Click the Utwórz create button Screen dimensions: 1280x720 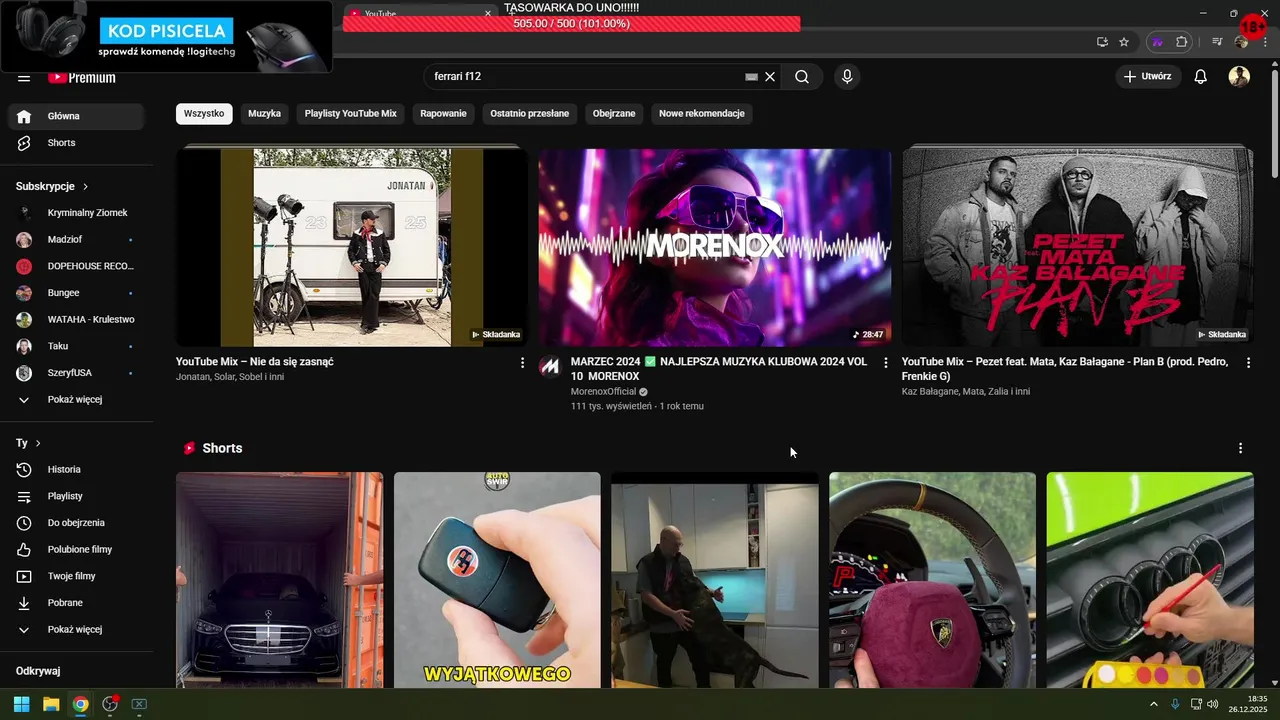(x=1148, y=77)
